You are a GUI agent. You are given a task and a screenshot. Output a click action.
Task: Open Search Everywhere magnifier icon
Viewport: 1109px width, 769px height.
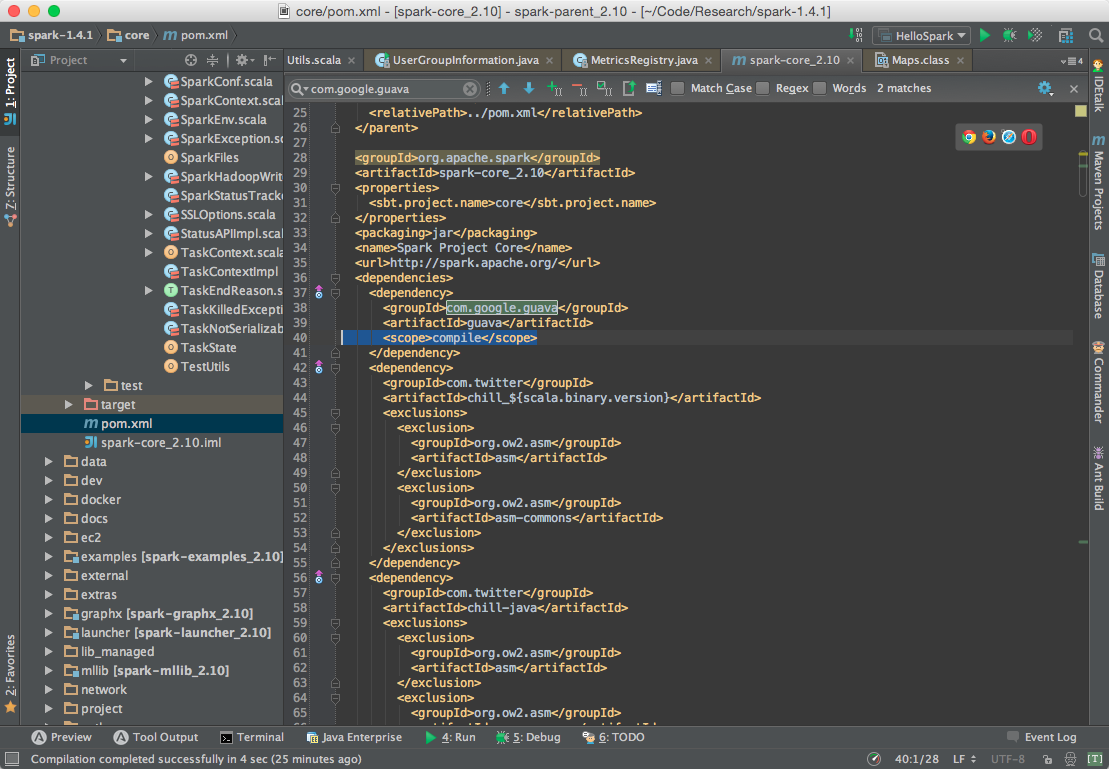[x=1095, y=35]
